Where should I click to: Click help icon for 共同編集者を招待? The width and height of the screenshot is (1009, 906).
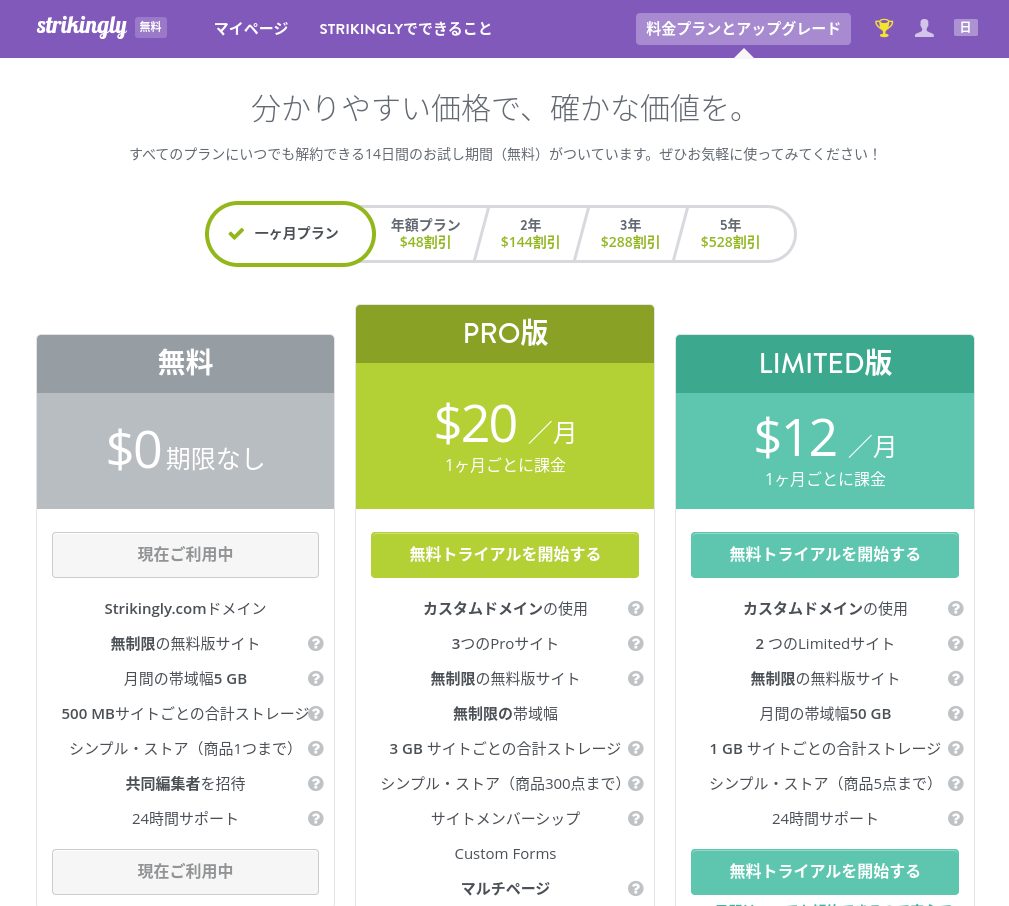pyautogui.click(x=315, y=784)
